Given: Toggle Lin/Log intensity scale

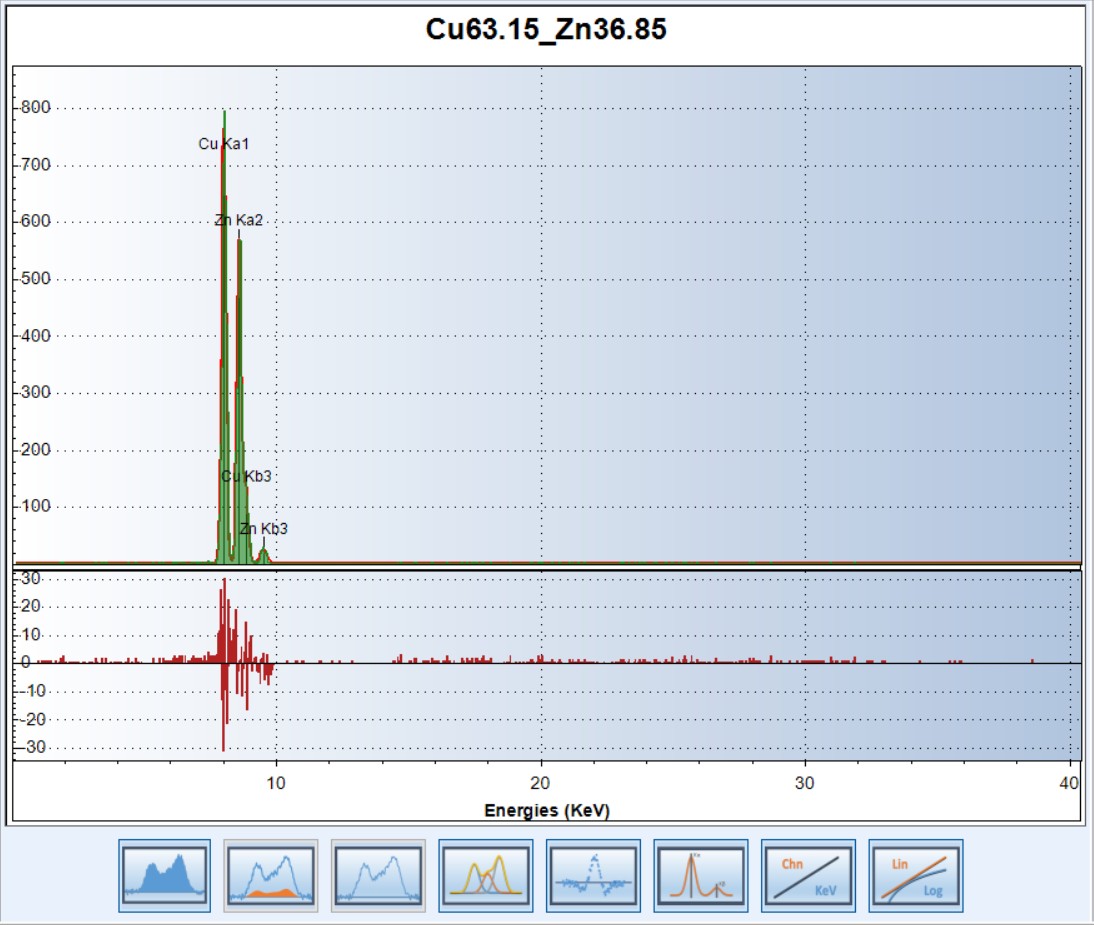Looking at the screenshot, I should (x=916, y=875).
